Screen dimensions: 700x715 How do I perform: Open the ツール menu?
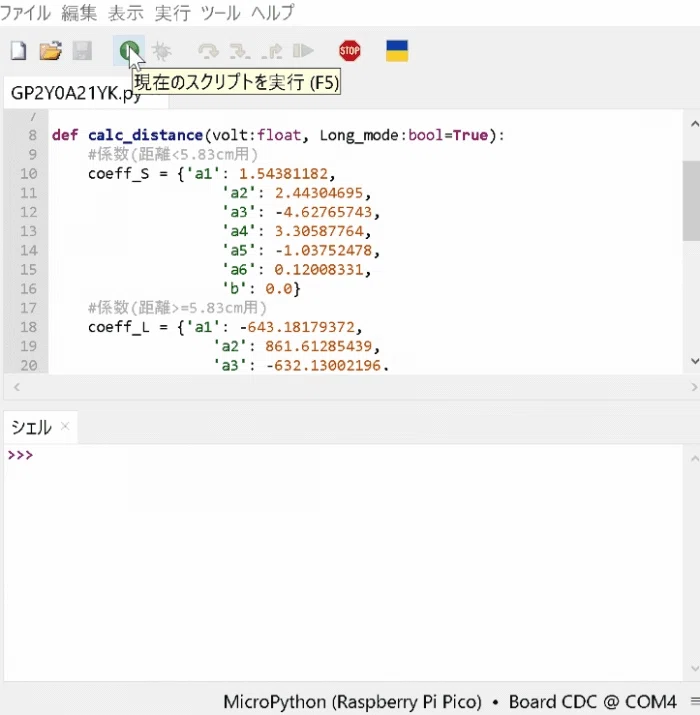coord(220,12)
